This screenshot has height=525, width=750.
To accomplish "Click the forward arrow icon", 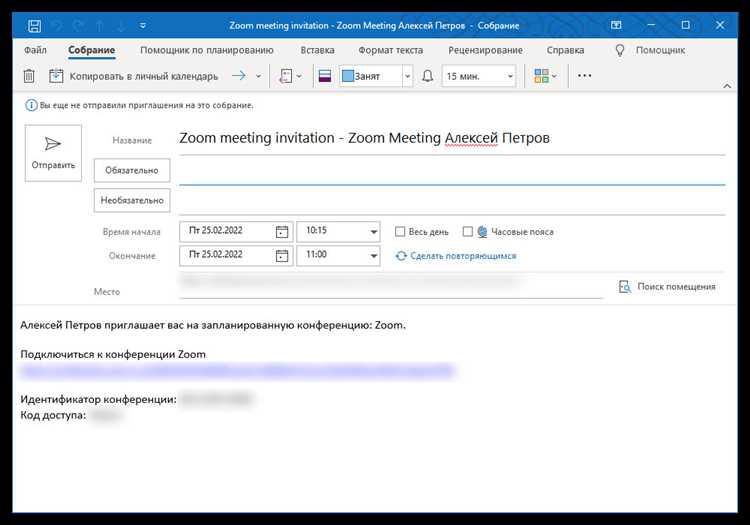I will [x=239, y=76].
